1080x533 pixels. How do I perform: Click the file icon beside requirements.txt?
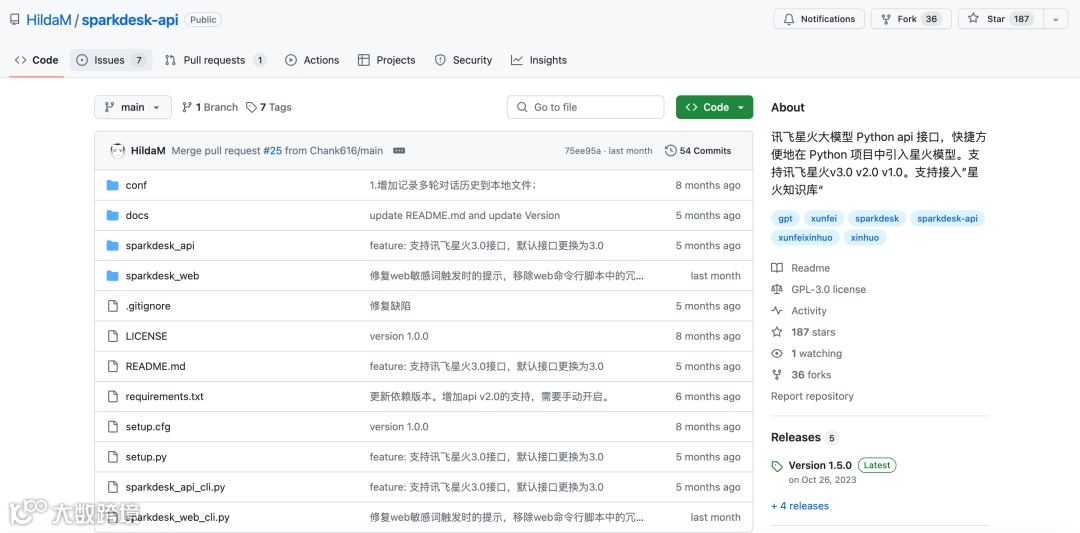click(x=113, y=397)
